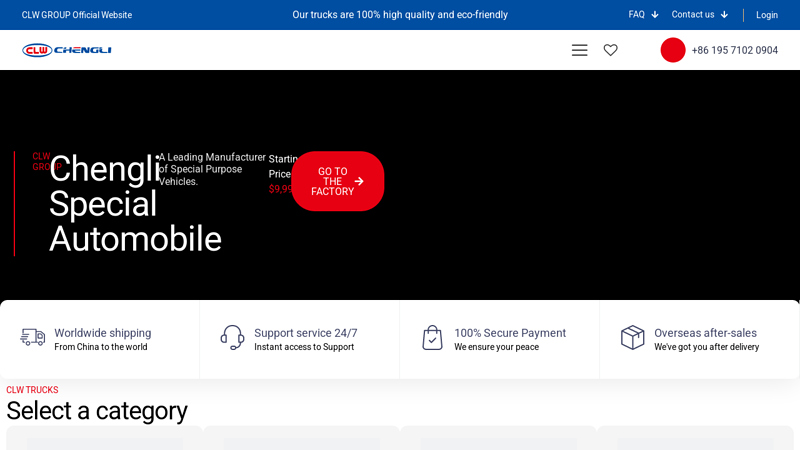This screenshot has height=450, width=800.
Task: Click 'Instant access to Support' text
Action: pos(304,347)
